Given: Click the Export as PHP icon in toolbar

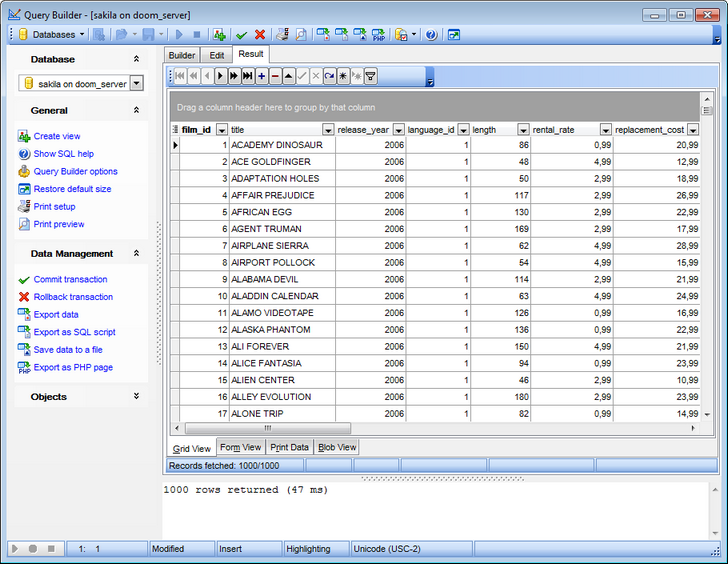Looking at the screenshot, I should (378, 35).
